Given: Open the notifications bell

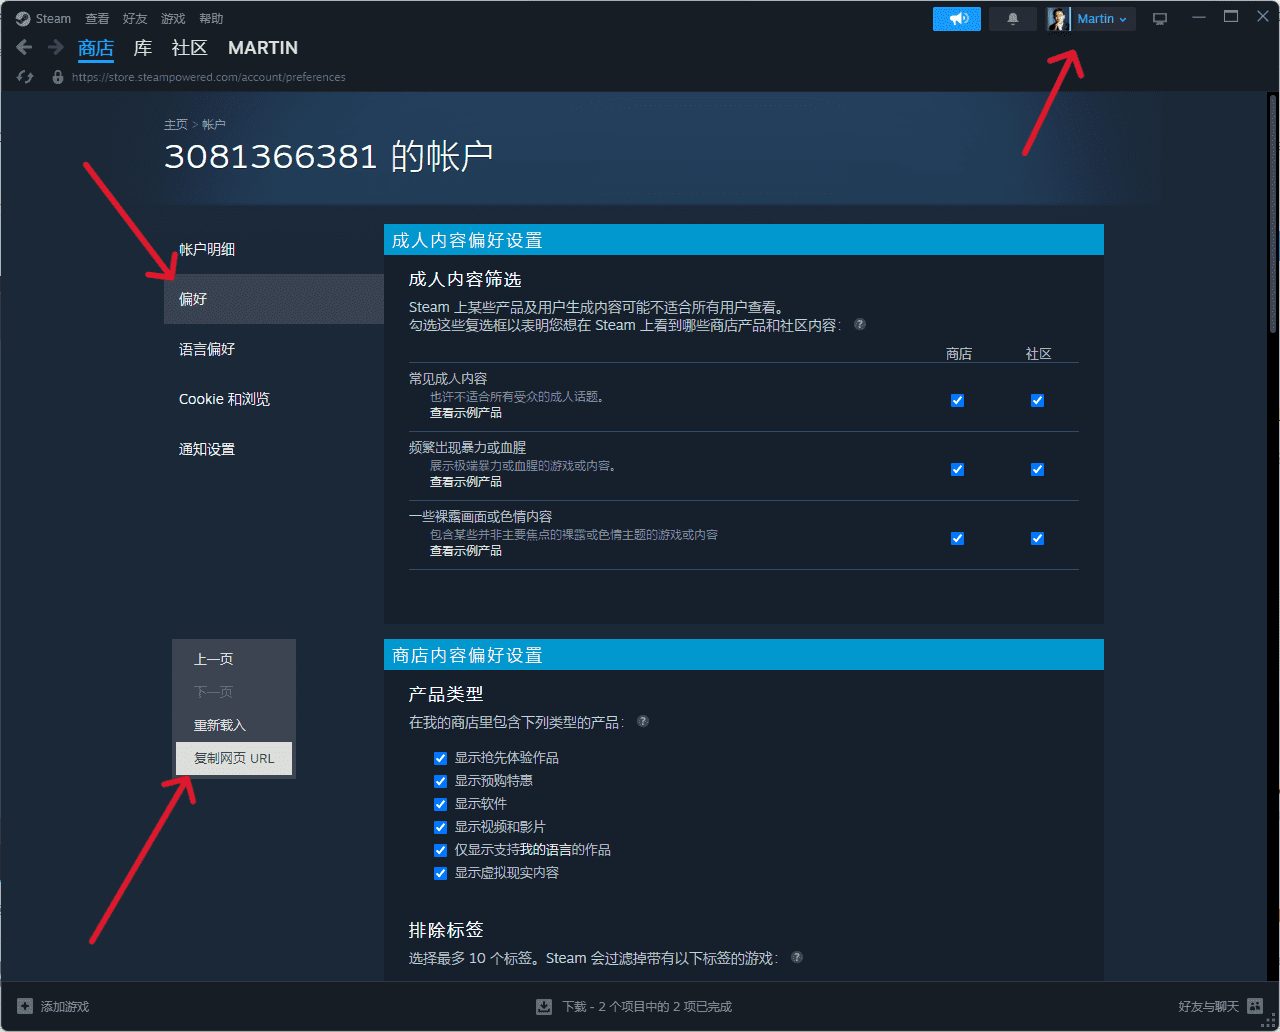Looking at the screenshot, I should 1013,19.
